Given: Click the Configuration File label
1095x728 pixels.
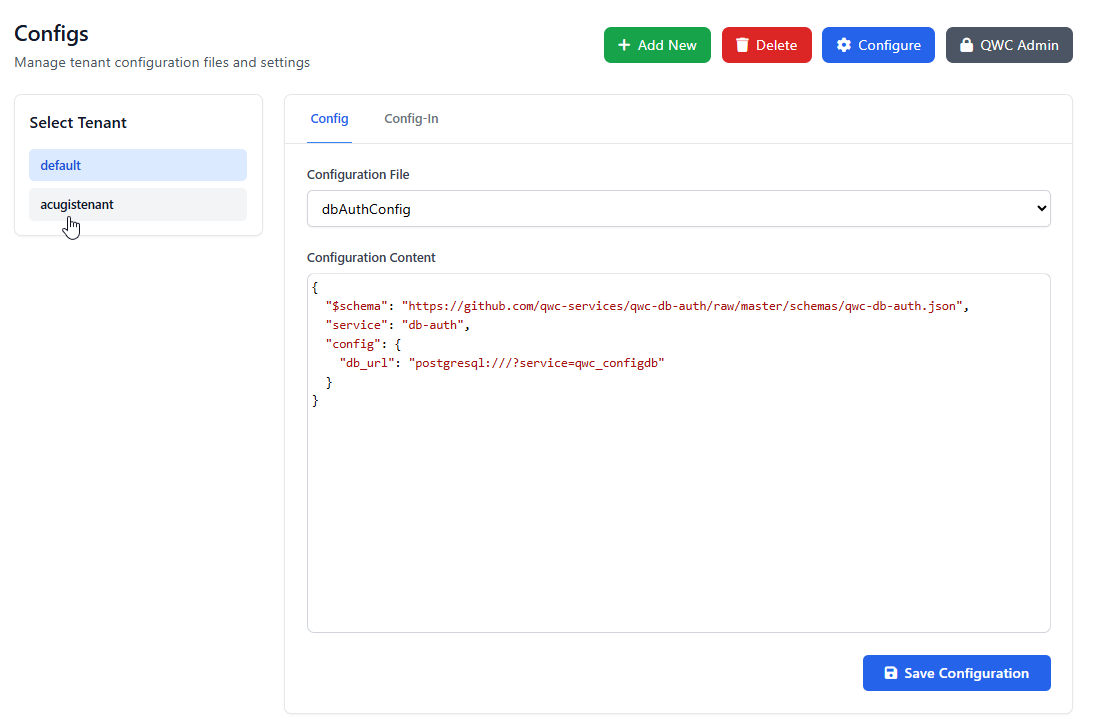Looking at the screenshot, I should [x=358, y=175].
